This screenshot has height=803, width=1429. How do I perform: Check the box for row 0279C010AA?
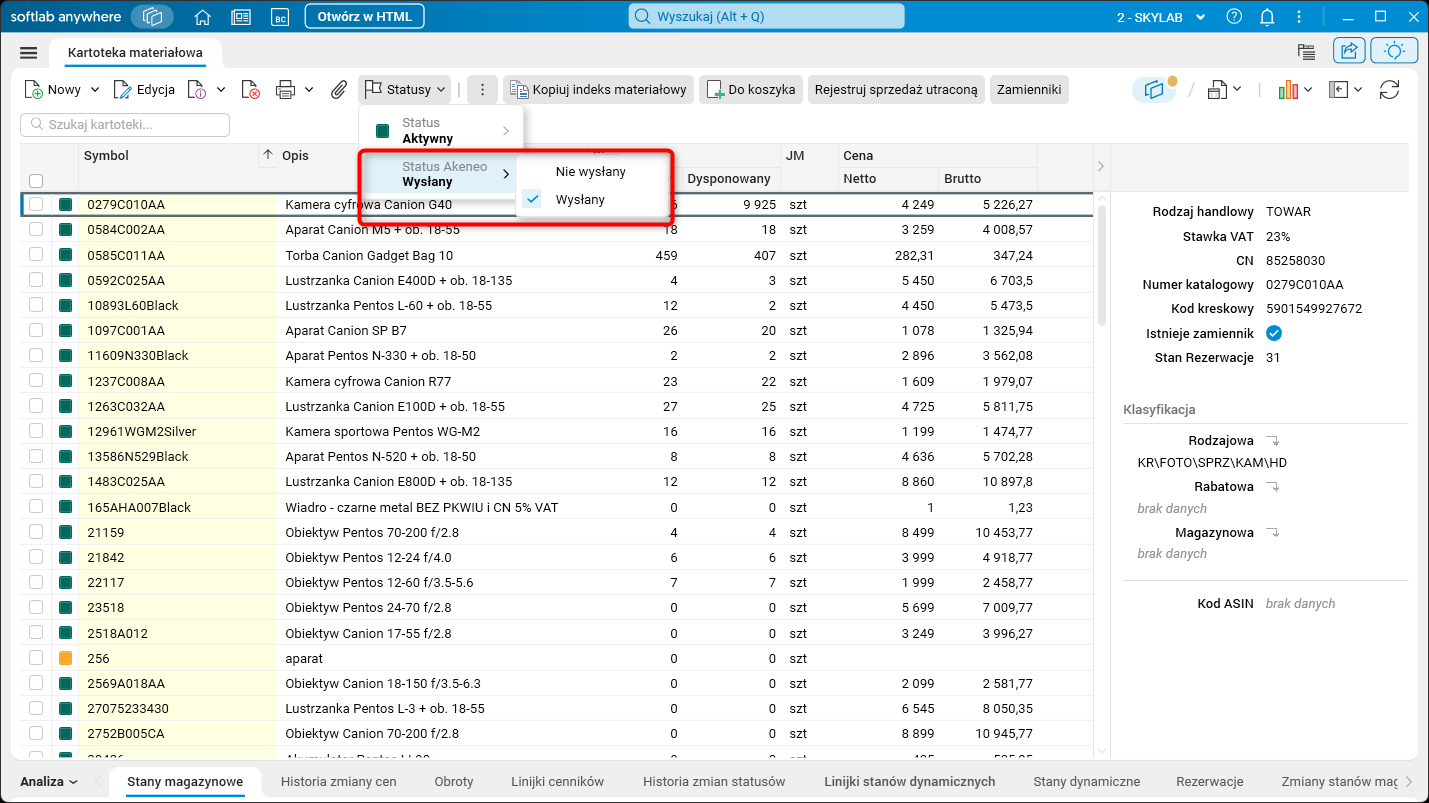36,204
